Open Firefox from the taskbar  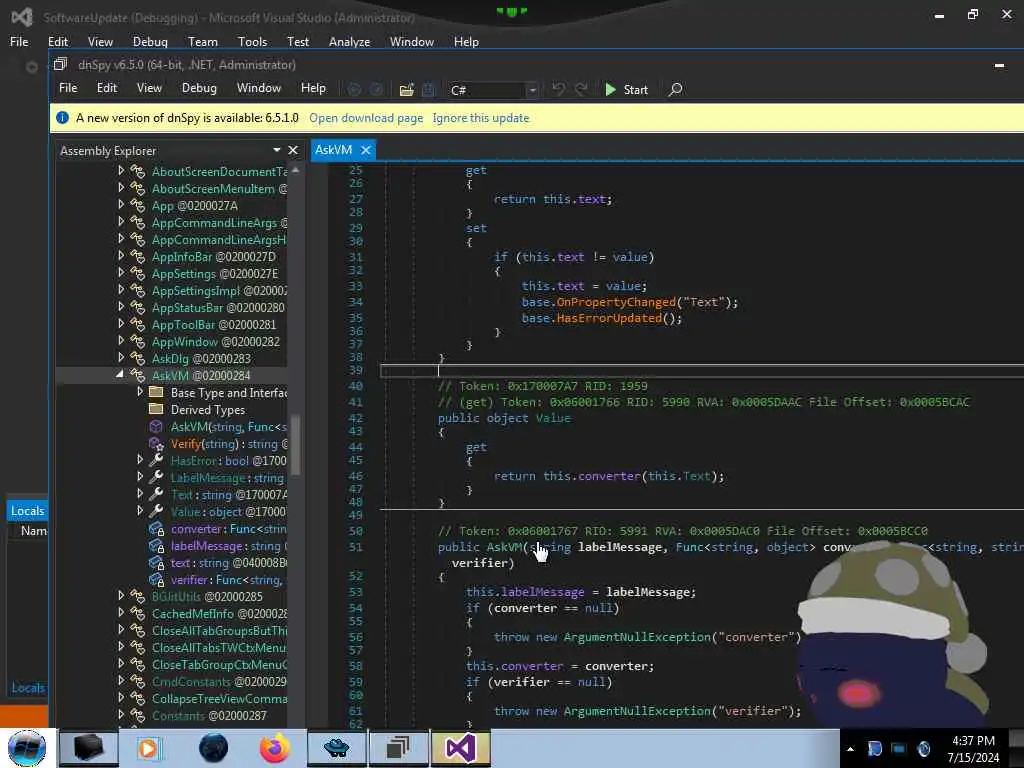[275, 748]
